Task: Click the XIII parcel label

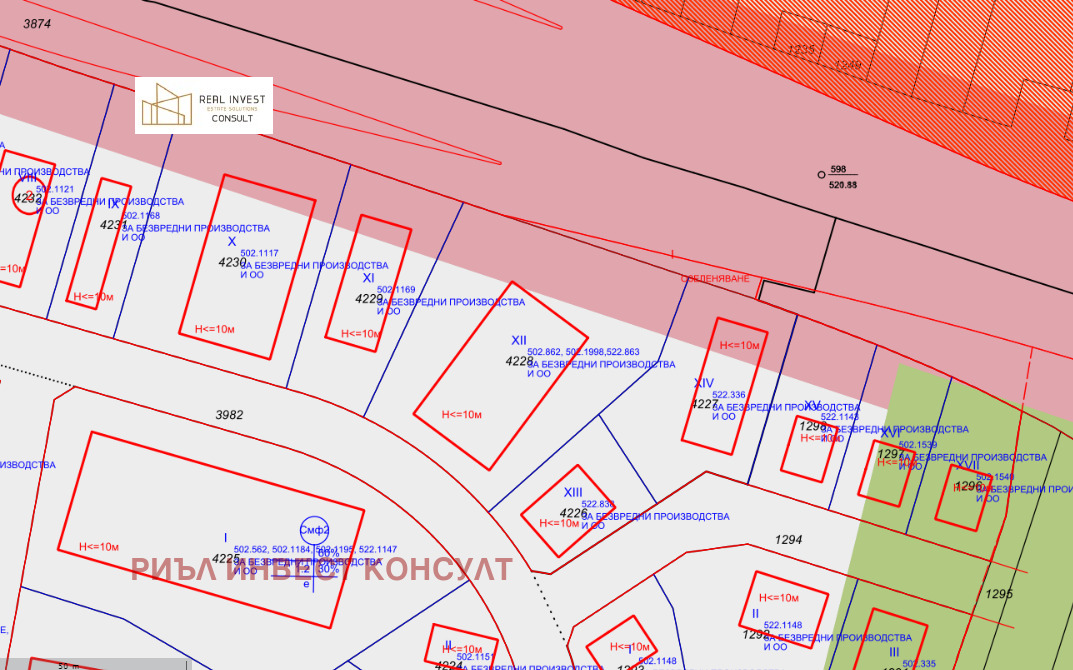Action: coord(573,492)
